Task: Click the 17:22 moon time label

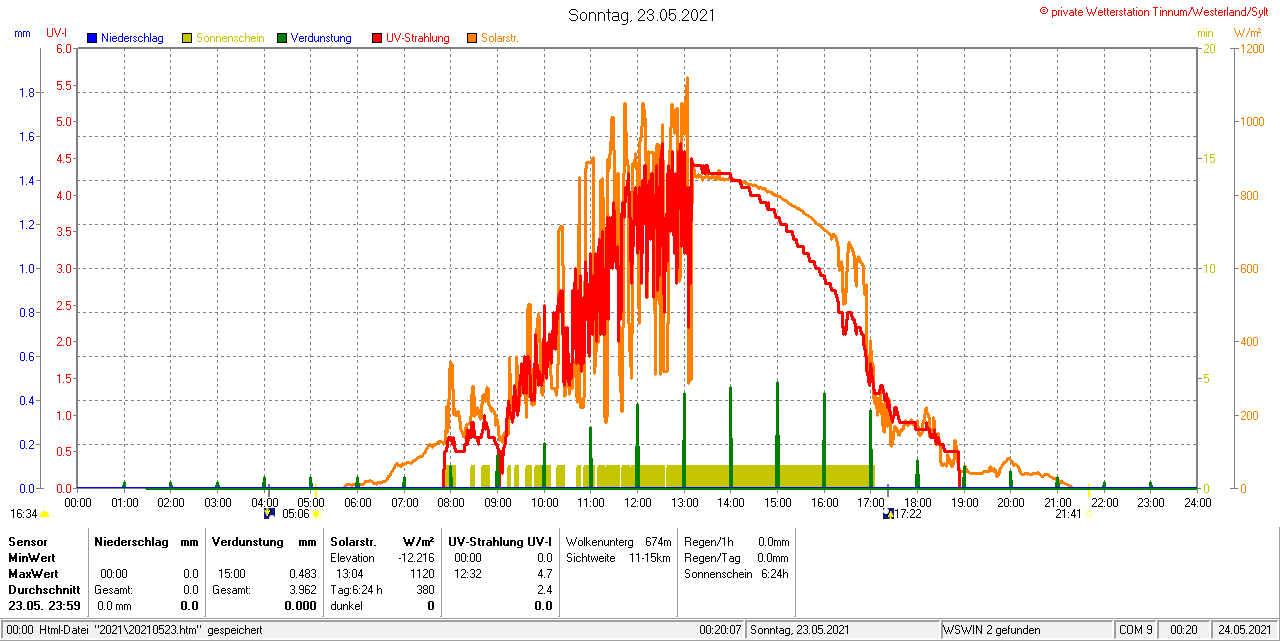Action: pos(907,514)
